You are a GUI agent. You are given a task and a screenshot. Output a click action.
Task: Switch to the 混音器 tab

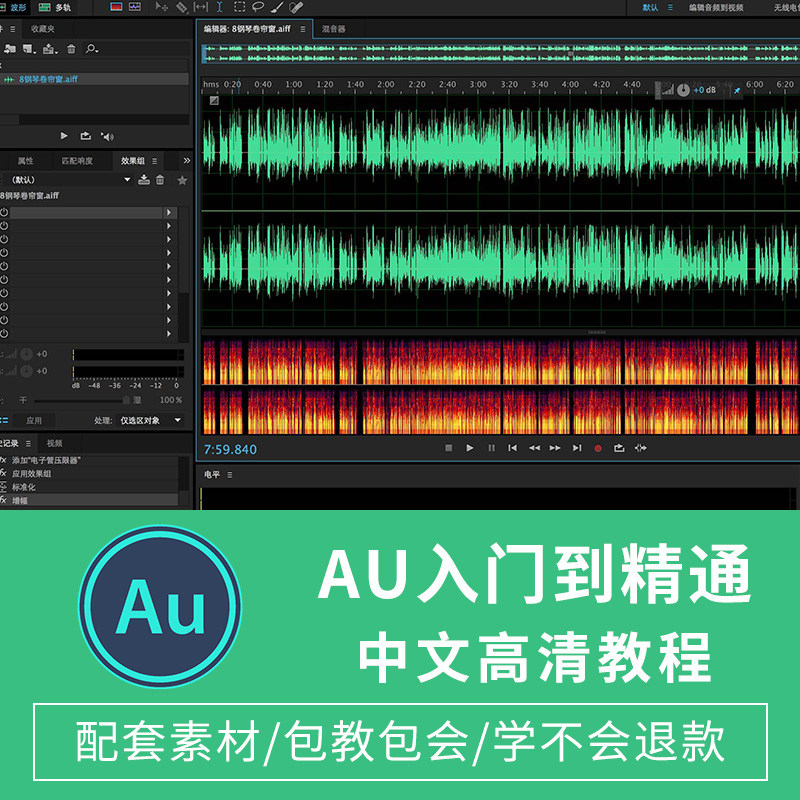click(334, 29)
